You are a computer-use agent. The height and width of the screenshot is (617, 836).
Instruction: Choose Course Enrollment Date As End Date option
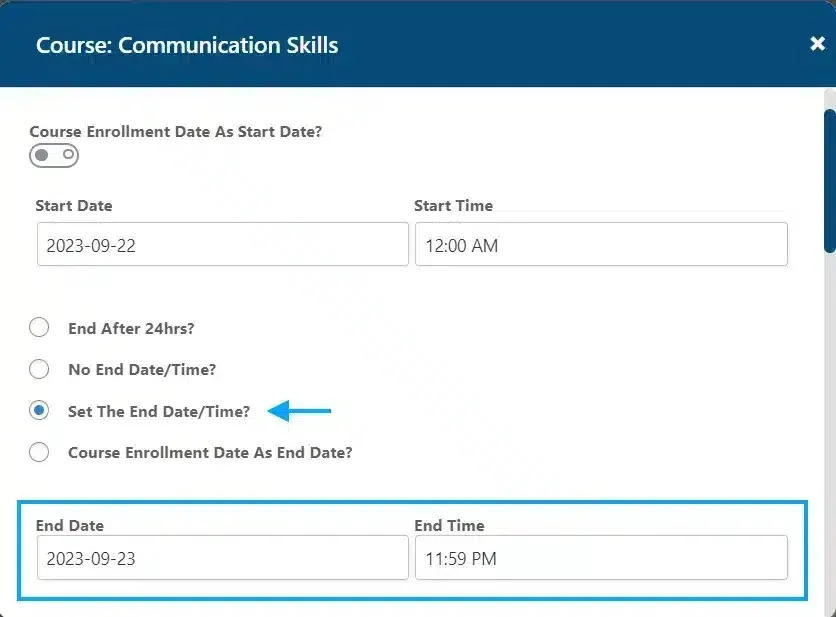pyautogui.click(x=39, y=452)
